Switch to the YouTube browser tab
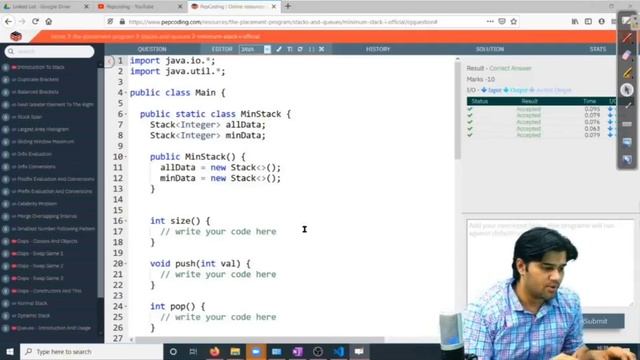This screenshot has height=360, width=640. click(x=140, y=7)
